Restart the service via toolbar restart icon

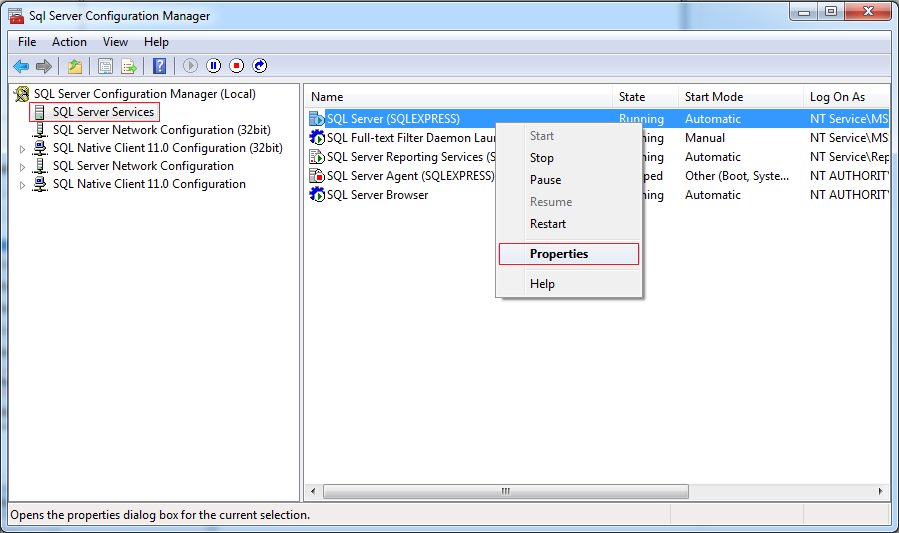[x=260, y=66]
